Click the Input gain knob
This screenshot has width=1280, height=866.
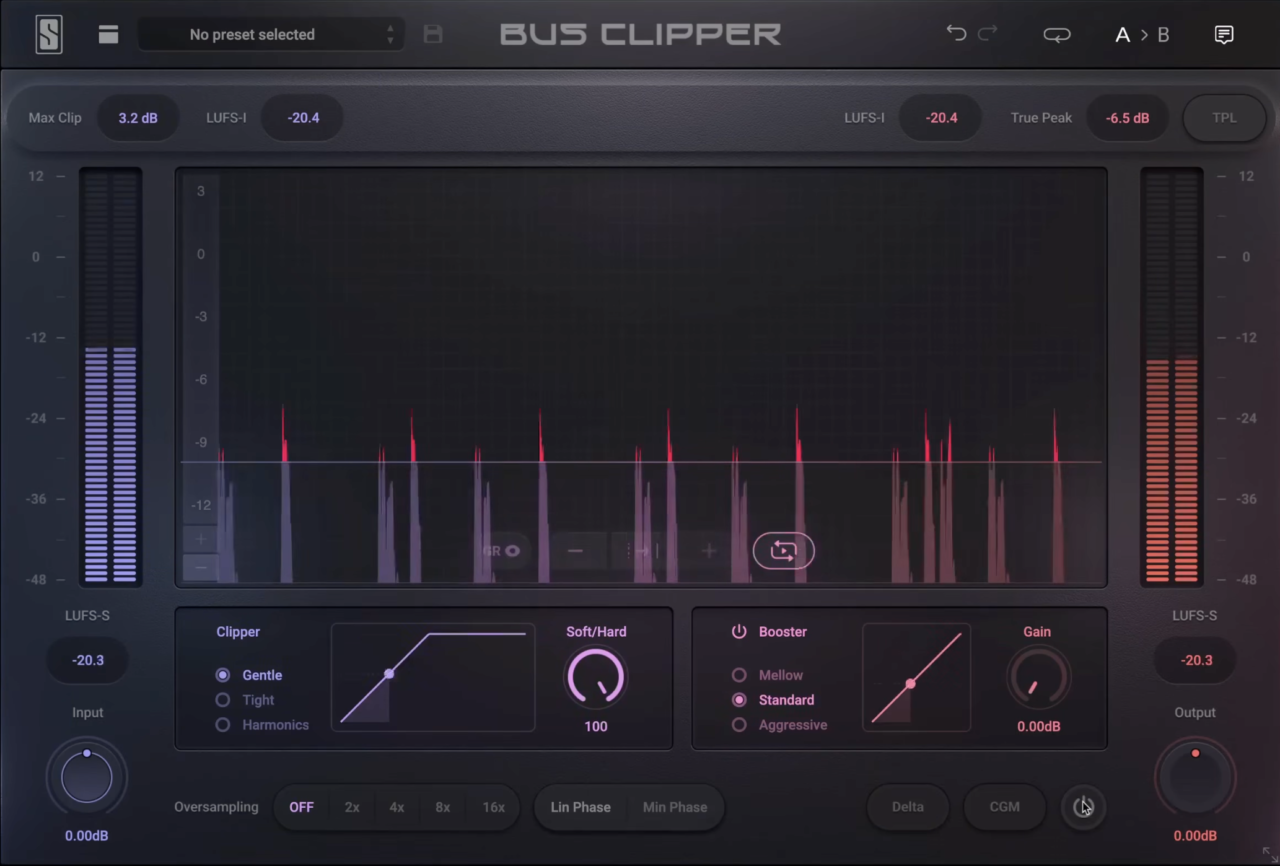click(x=87, y=777)
